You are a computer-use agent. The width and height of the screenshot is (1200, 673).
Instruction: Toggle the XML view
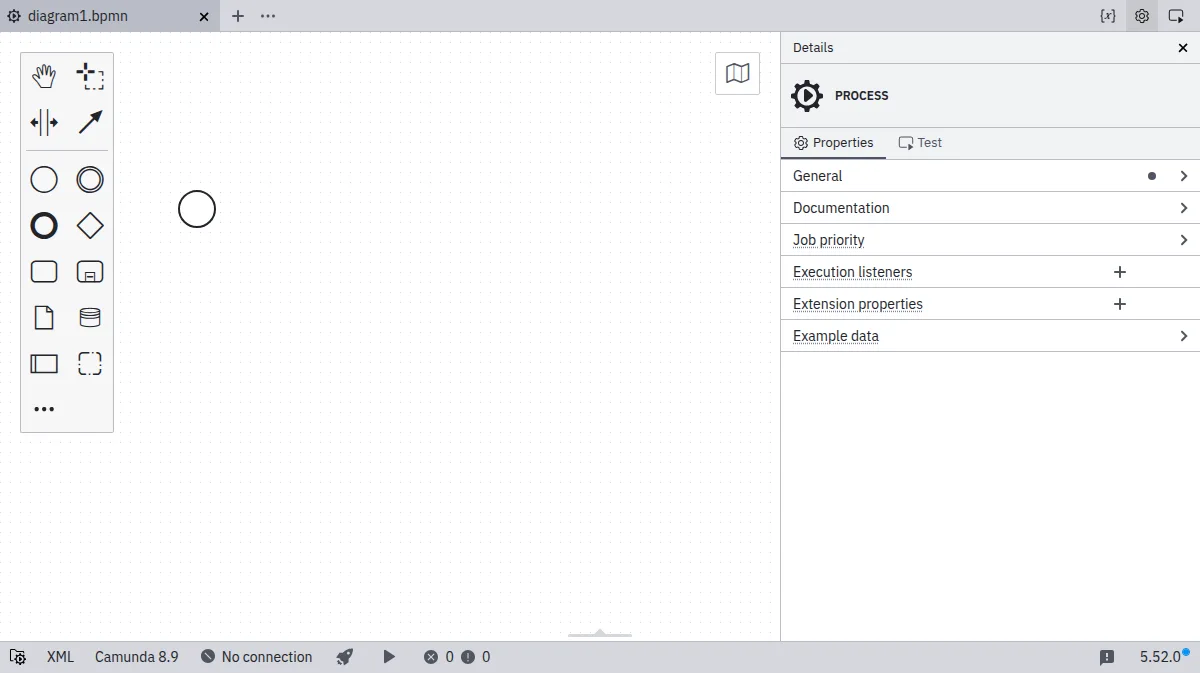pos(60,657)
